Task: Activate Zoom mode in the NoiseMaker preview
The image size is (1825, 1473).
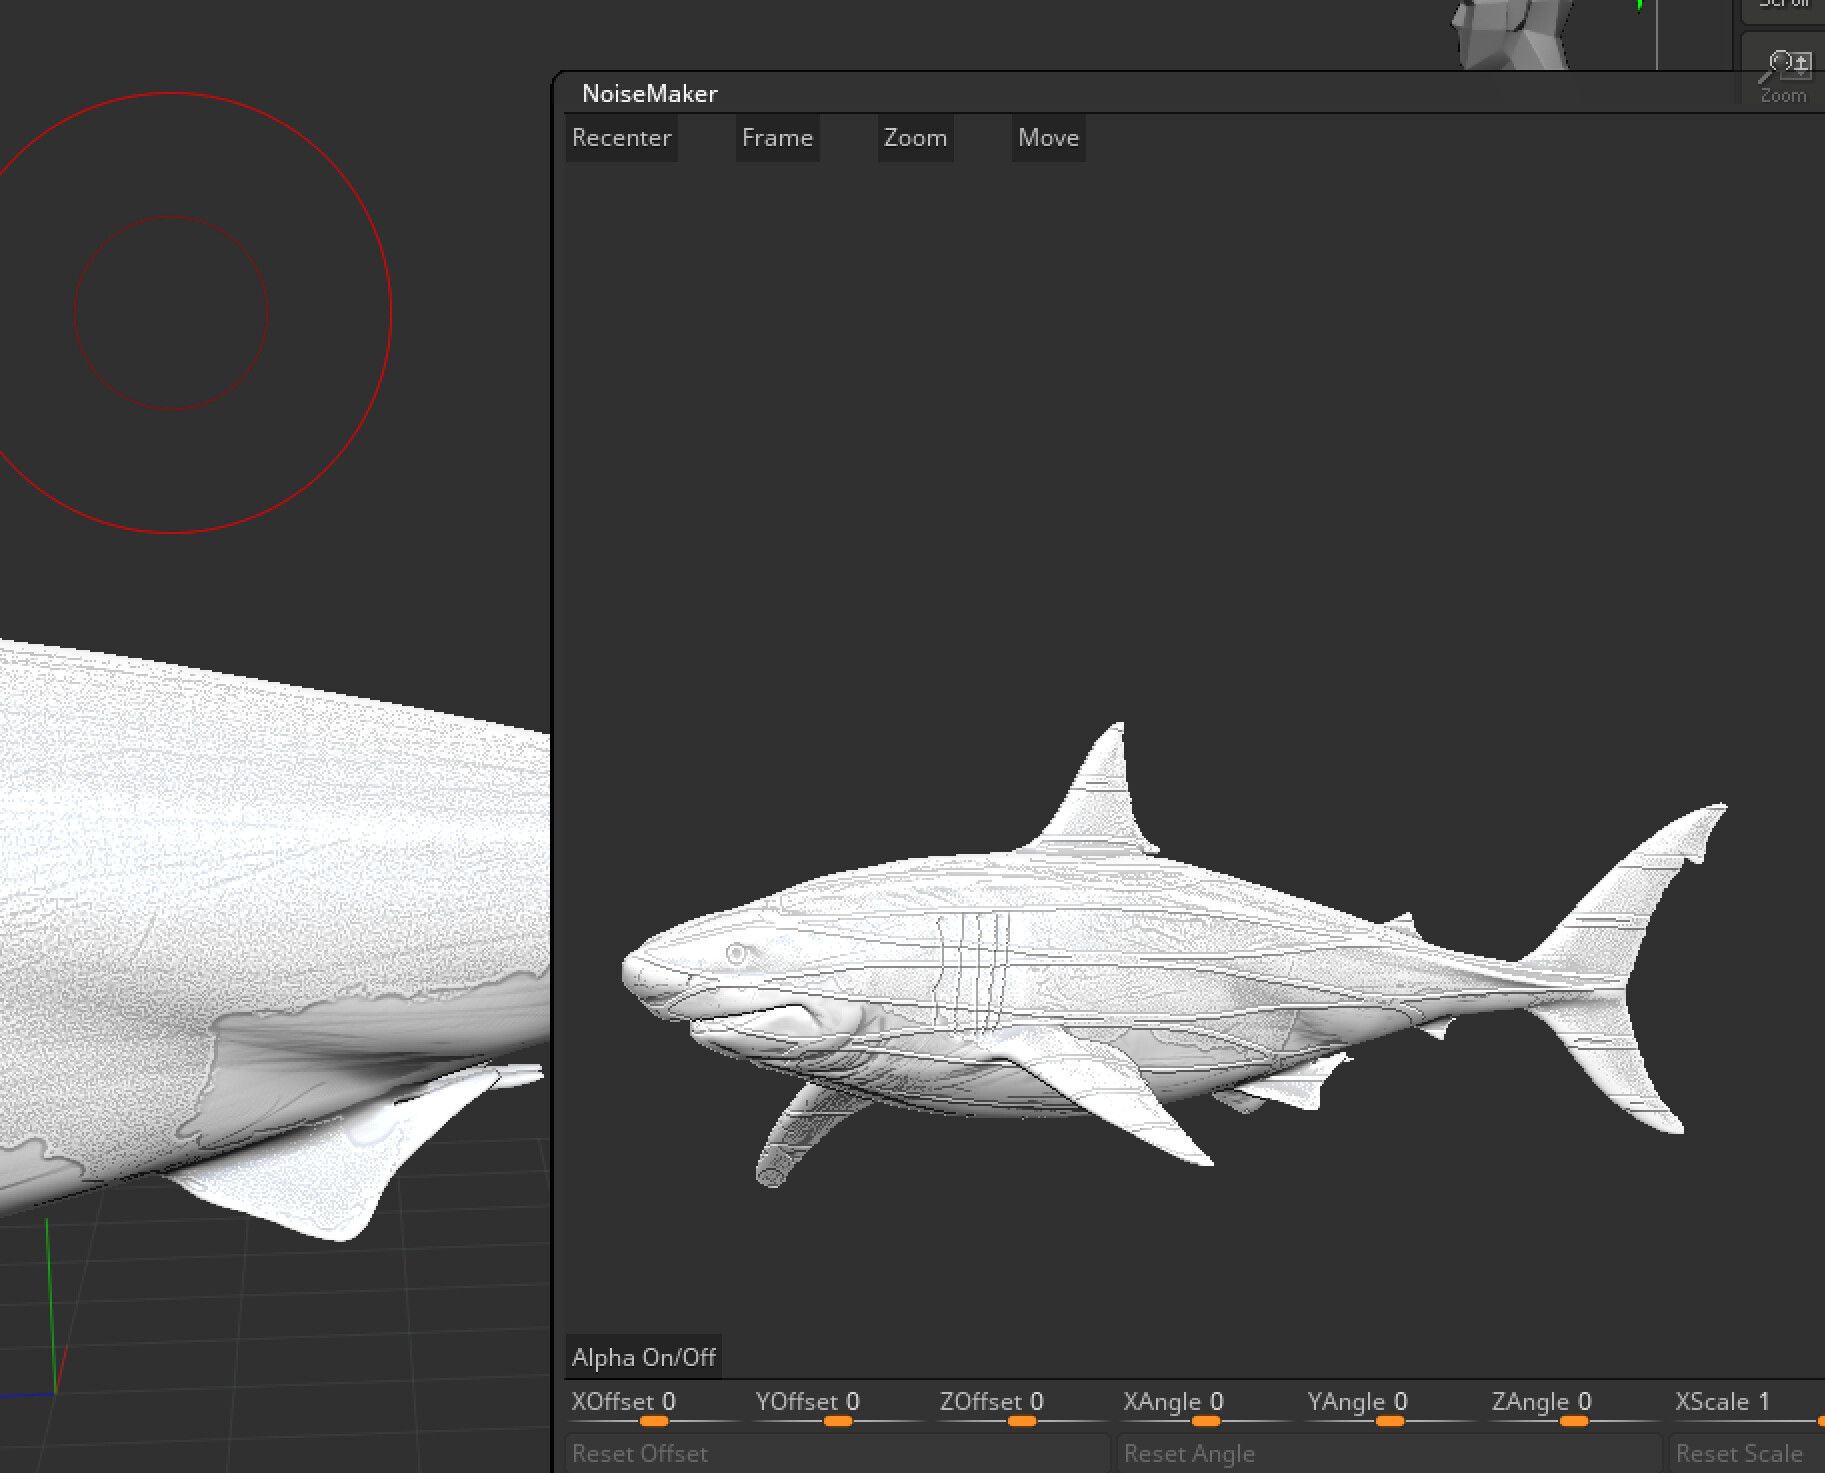Action: pos(914,137)
